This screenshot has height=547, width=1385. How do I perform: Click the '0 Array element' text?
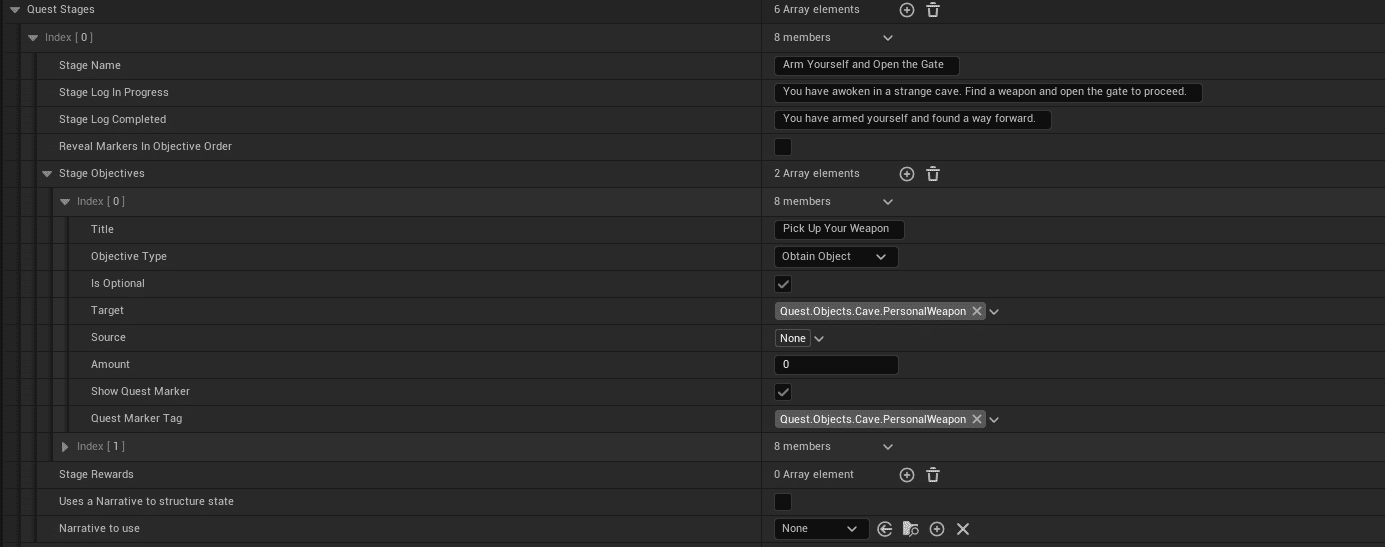814,475
